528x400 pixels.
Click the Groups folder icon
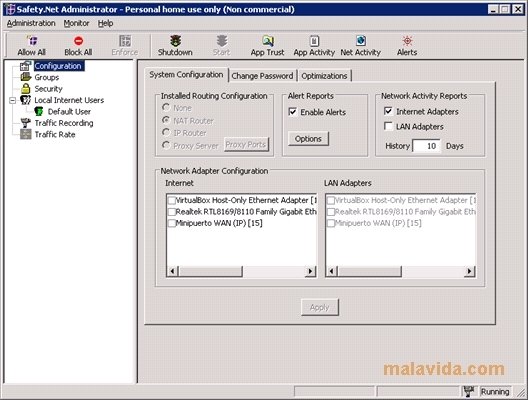tap(26, 77)
